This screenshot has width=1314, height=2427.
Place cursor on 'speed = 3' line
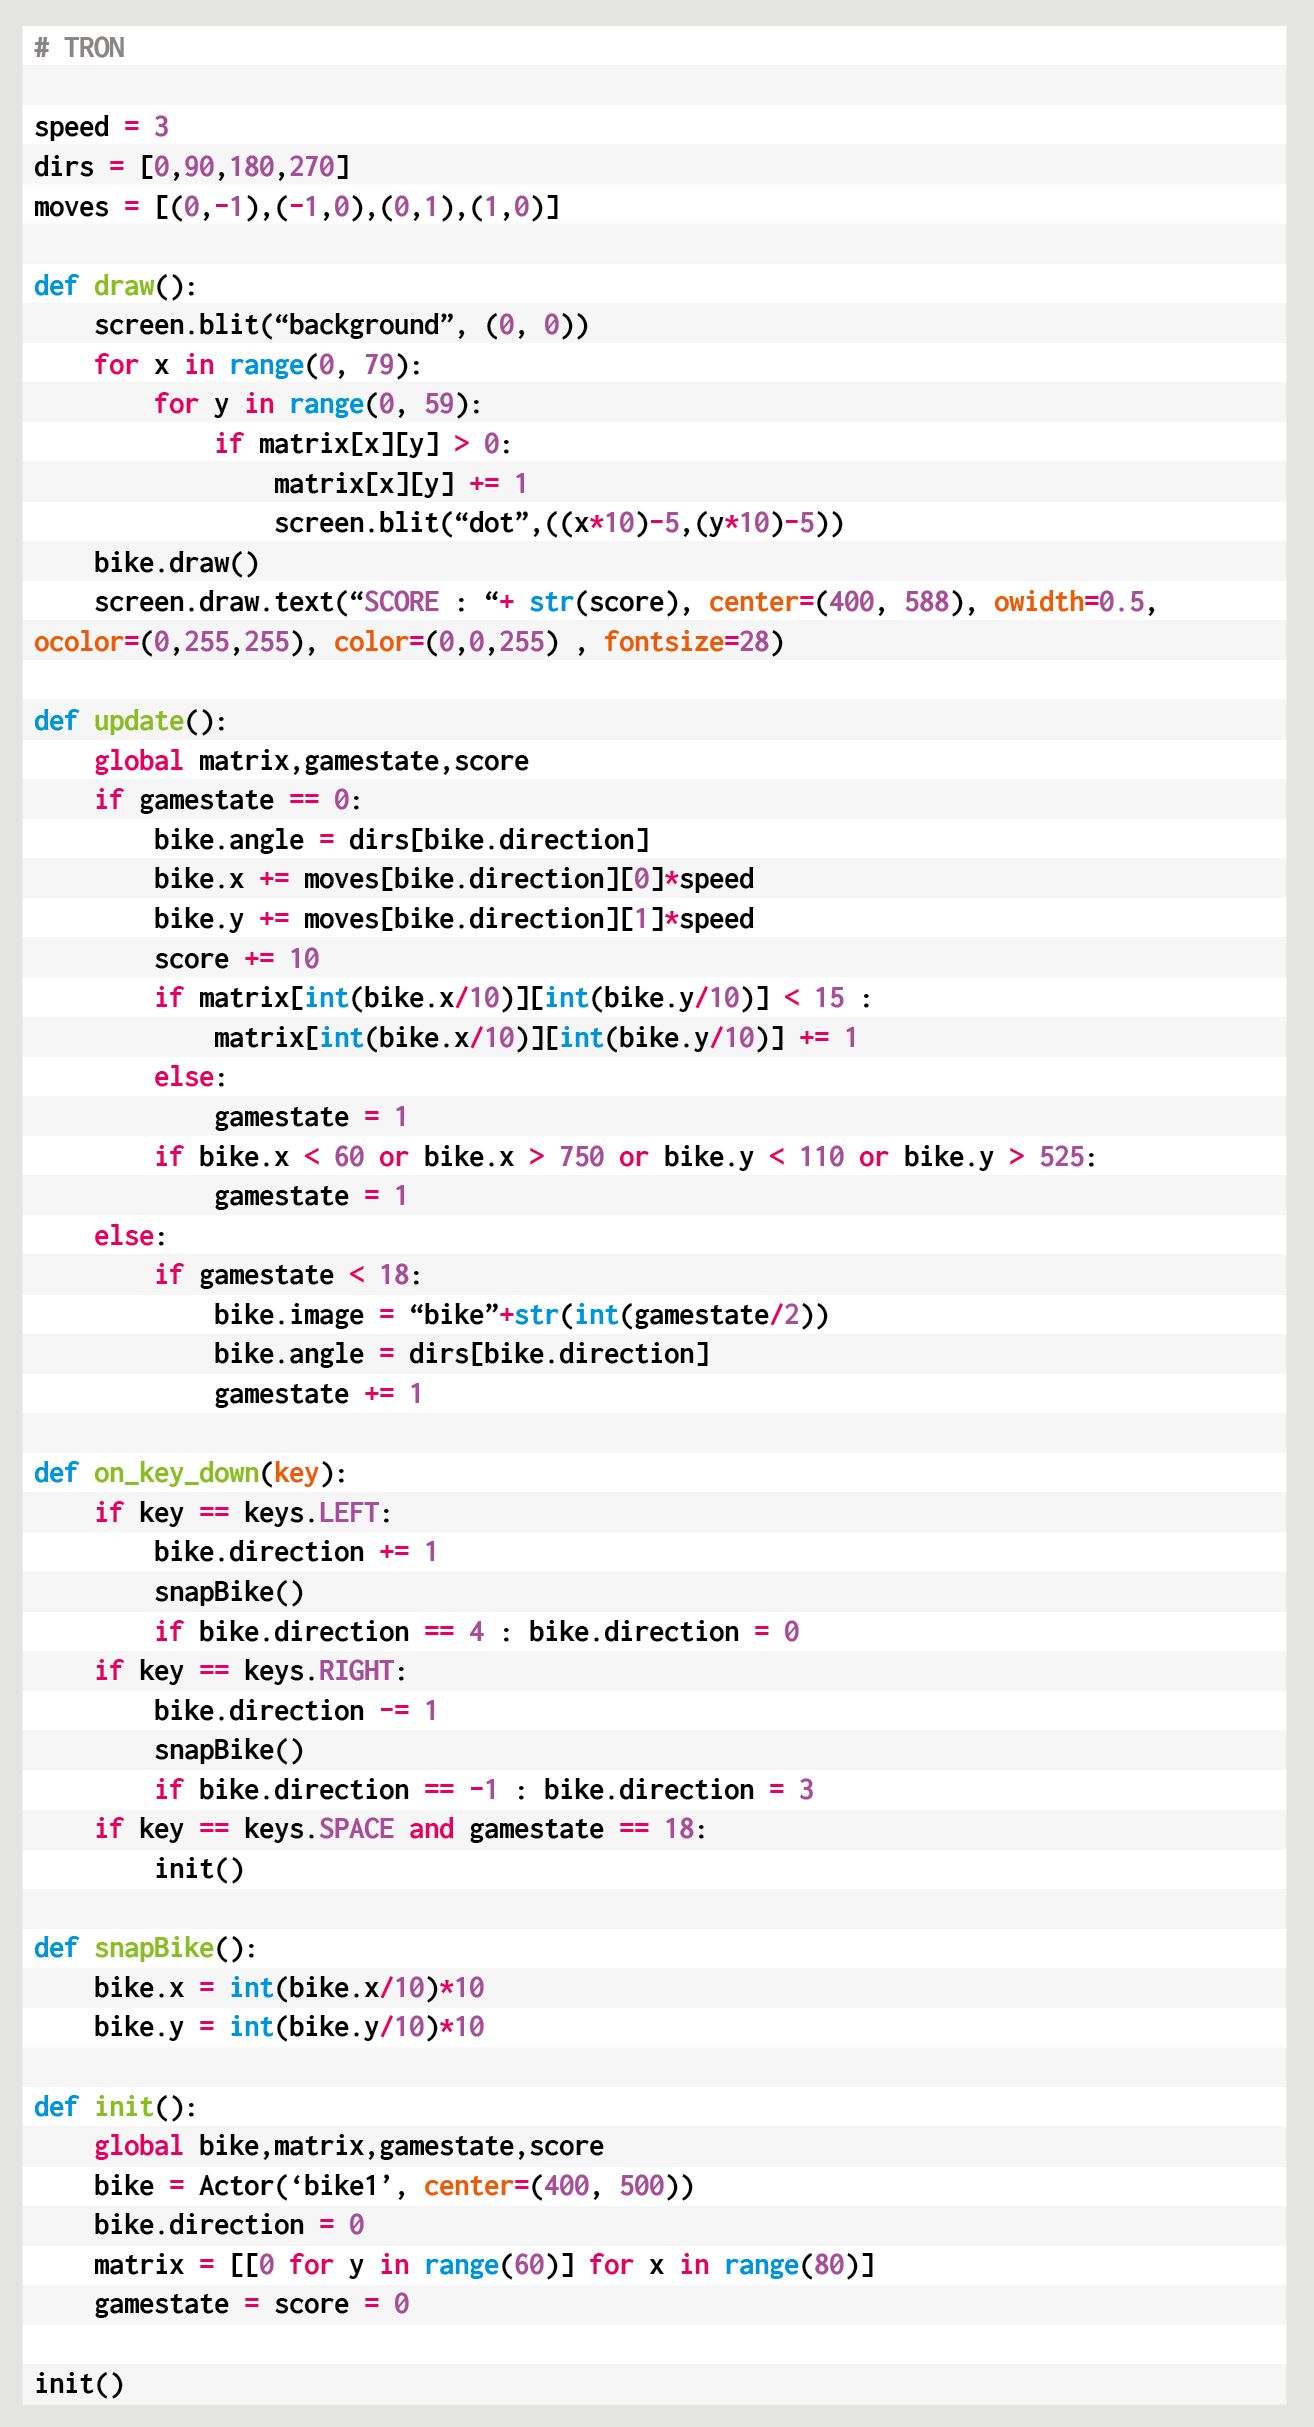point(101,127)
